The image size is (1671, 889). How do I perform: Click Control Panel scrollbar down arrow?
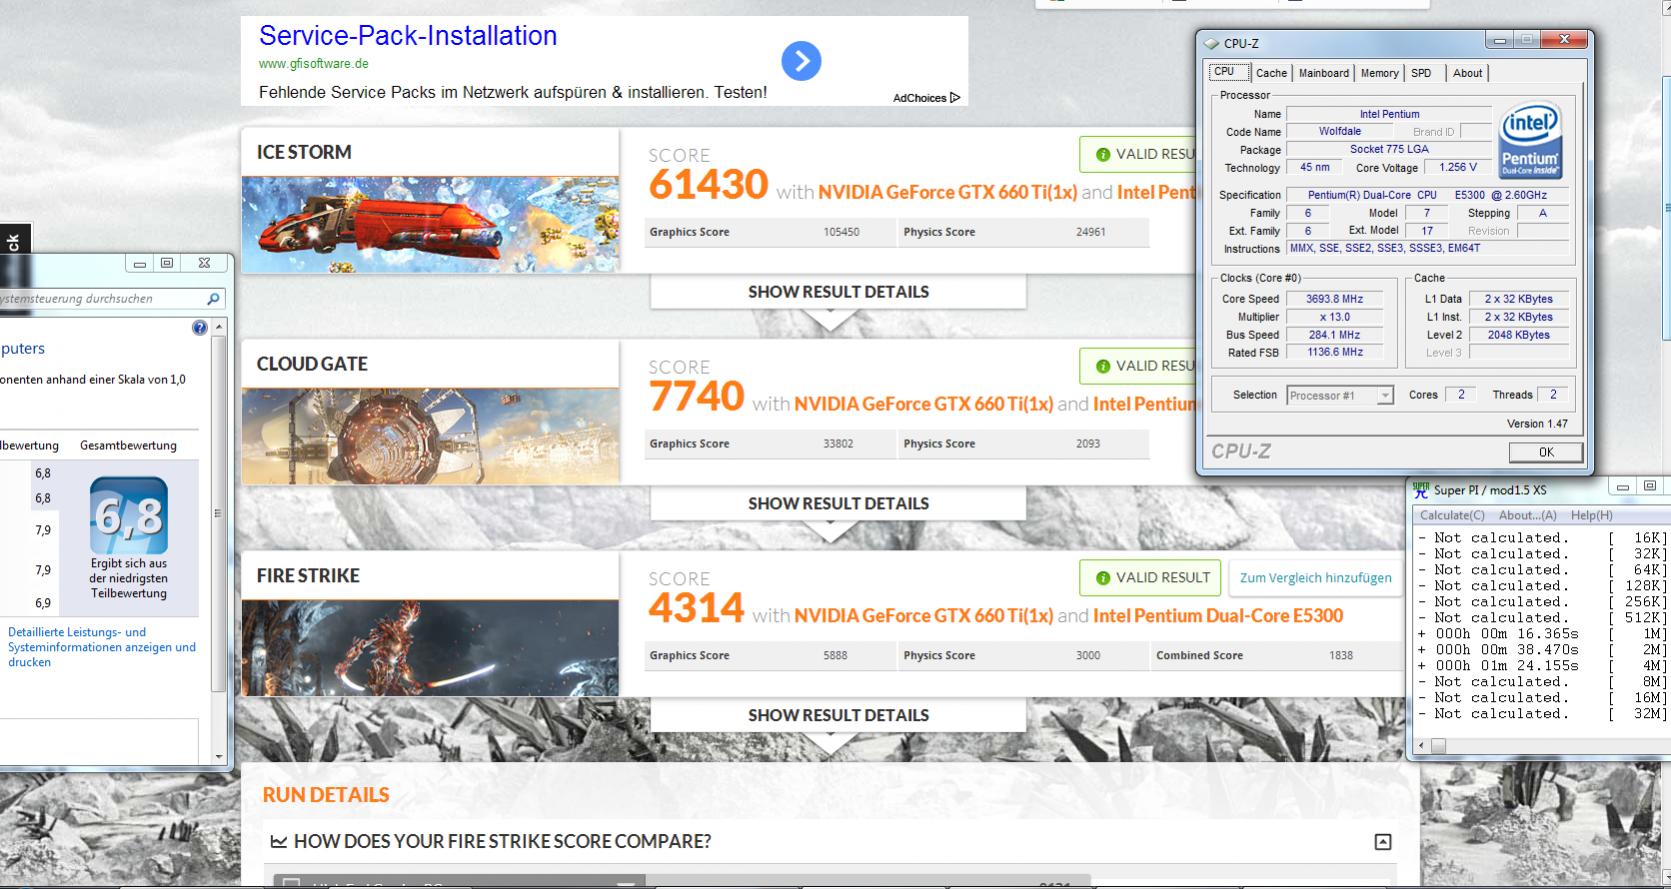[x=219, y=756]
